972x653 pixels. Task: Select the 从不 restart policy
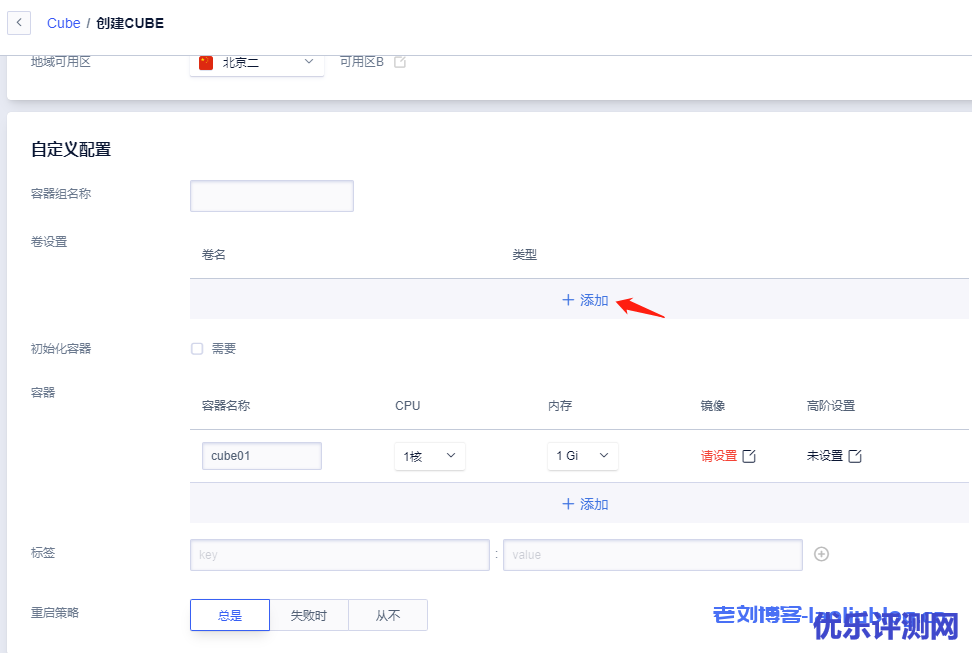[388, 615]
